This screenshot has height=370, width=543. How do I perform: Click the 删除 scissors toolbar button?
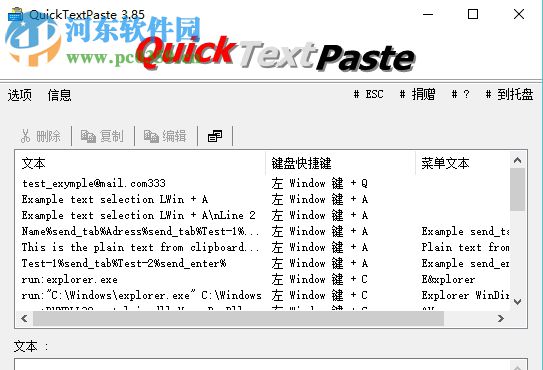point(41,136)
